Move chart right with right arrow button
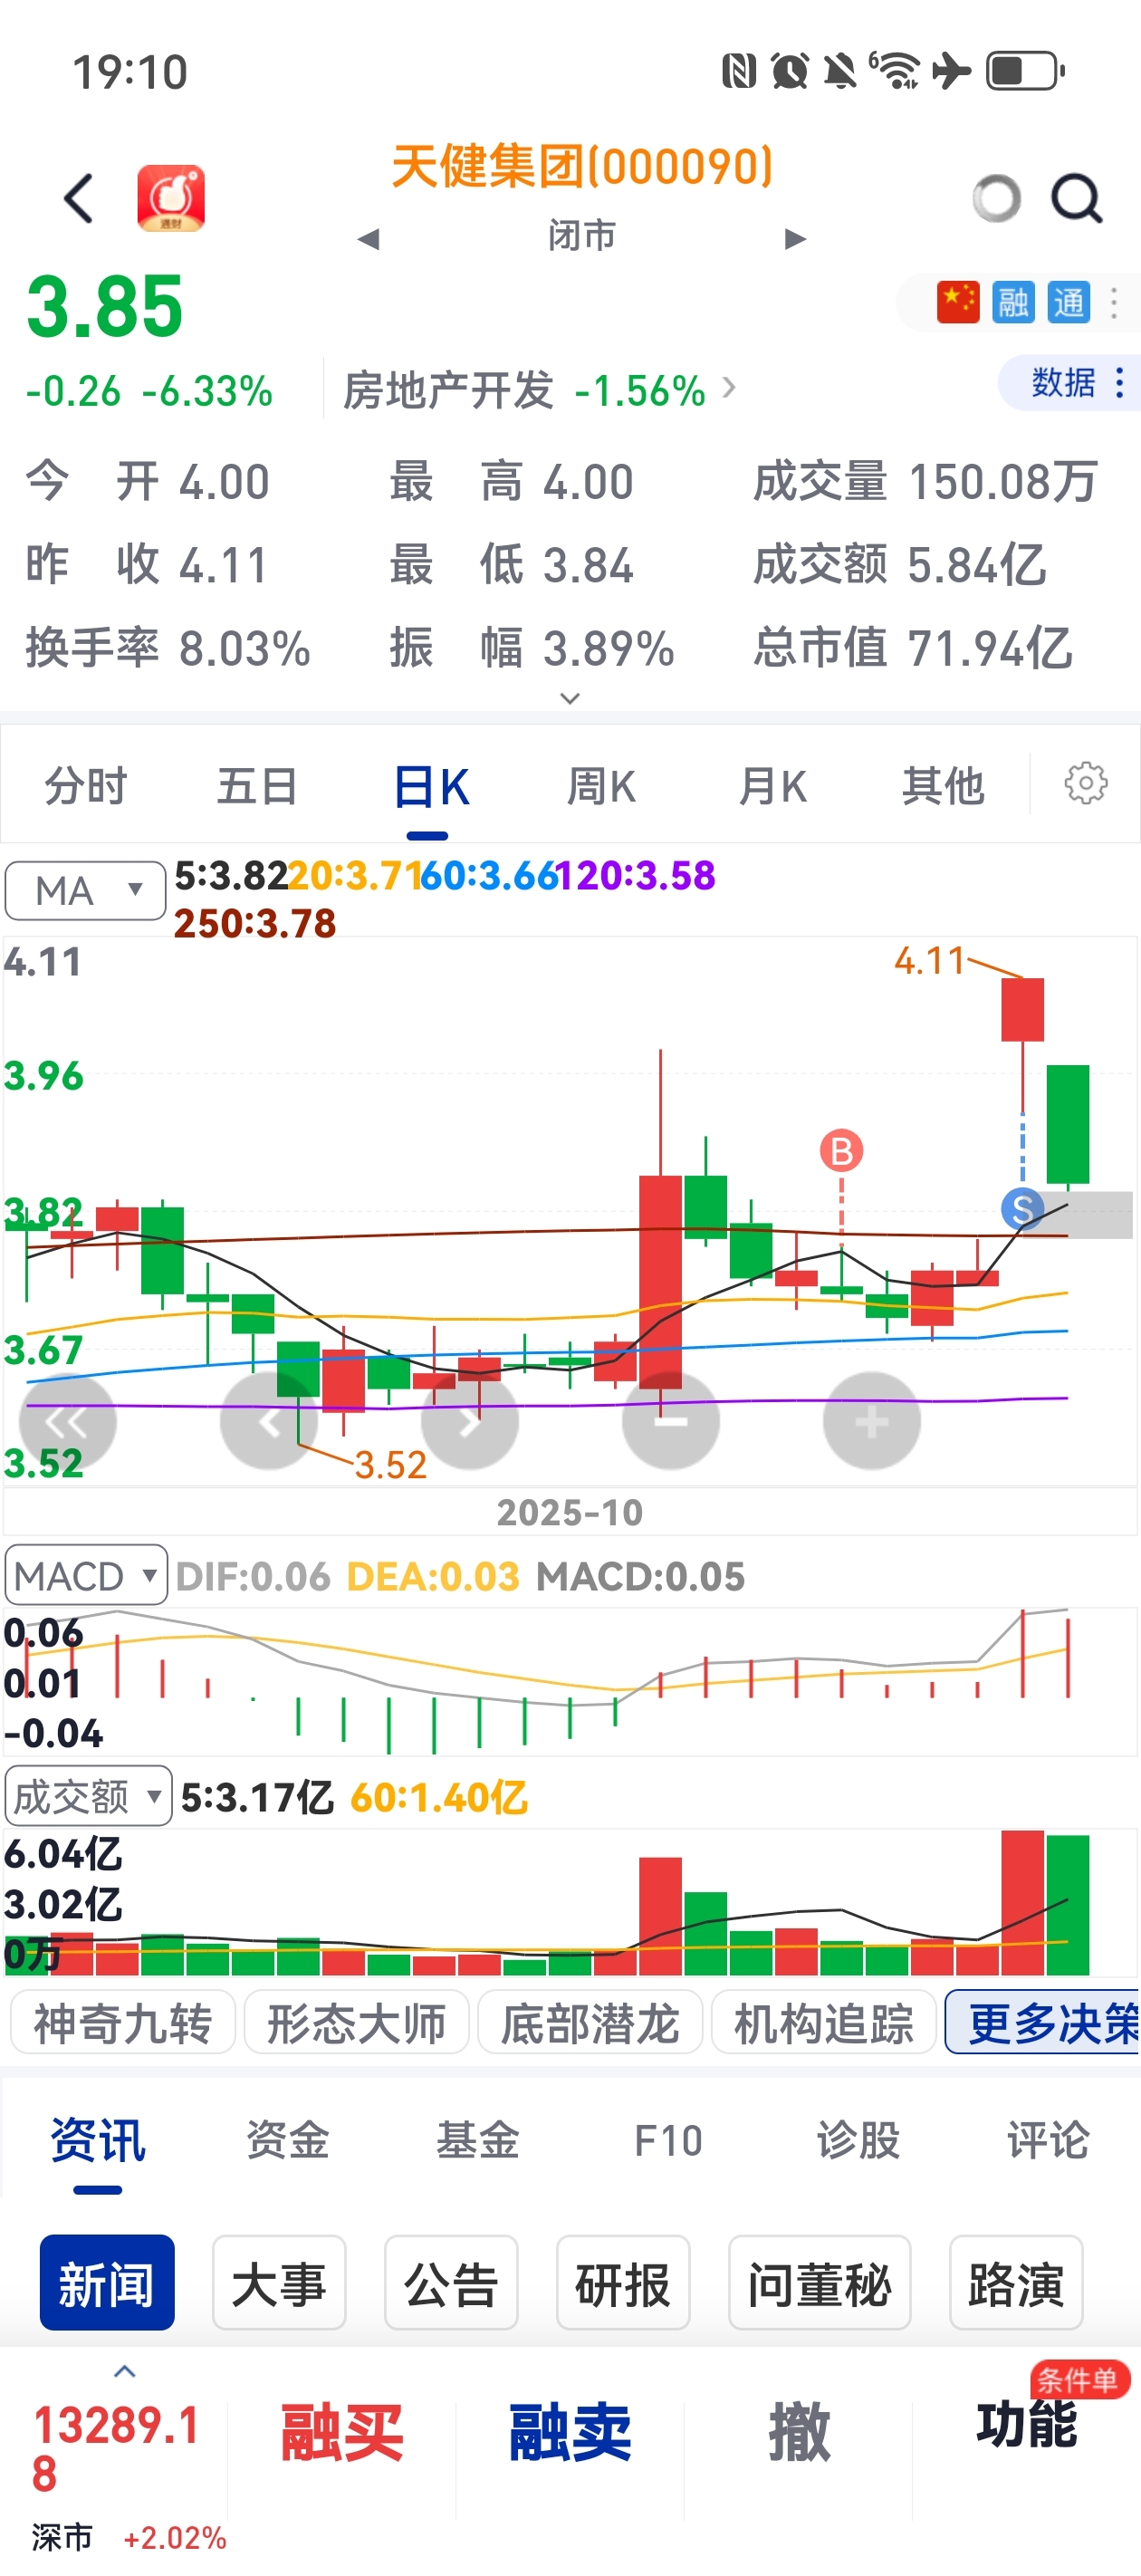 coord(470,1421)
